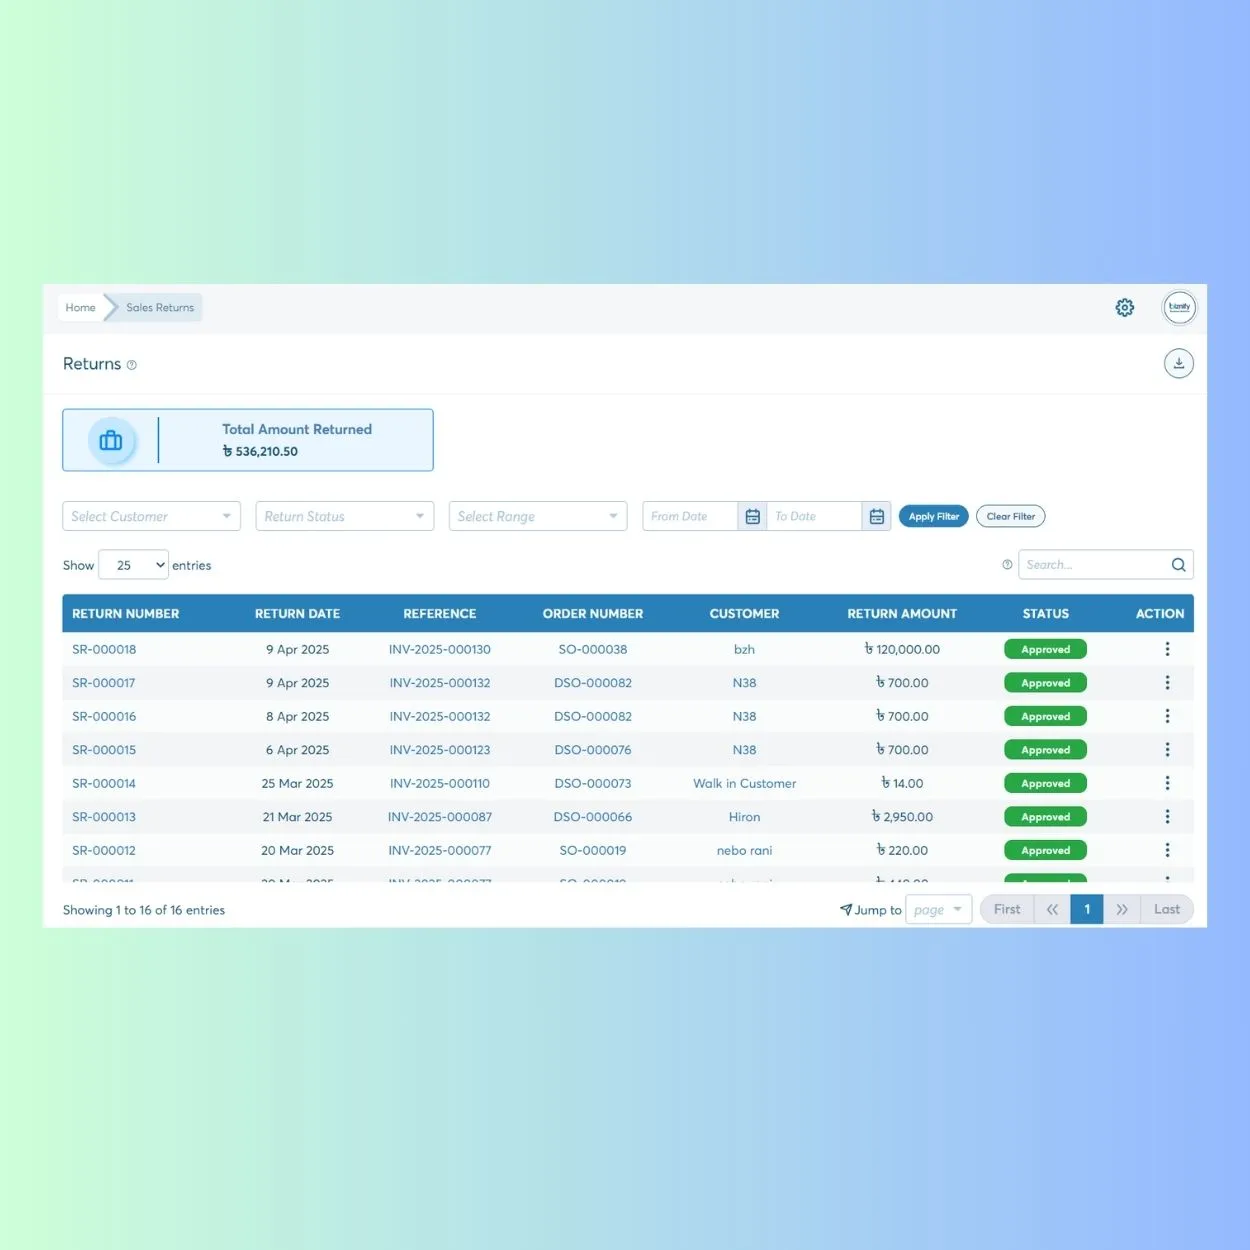
Task: Navigate to the Home breadcrumb
Action: [x=80, y=307]
